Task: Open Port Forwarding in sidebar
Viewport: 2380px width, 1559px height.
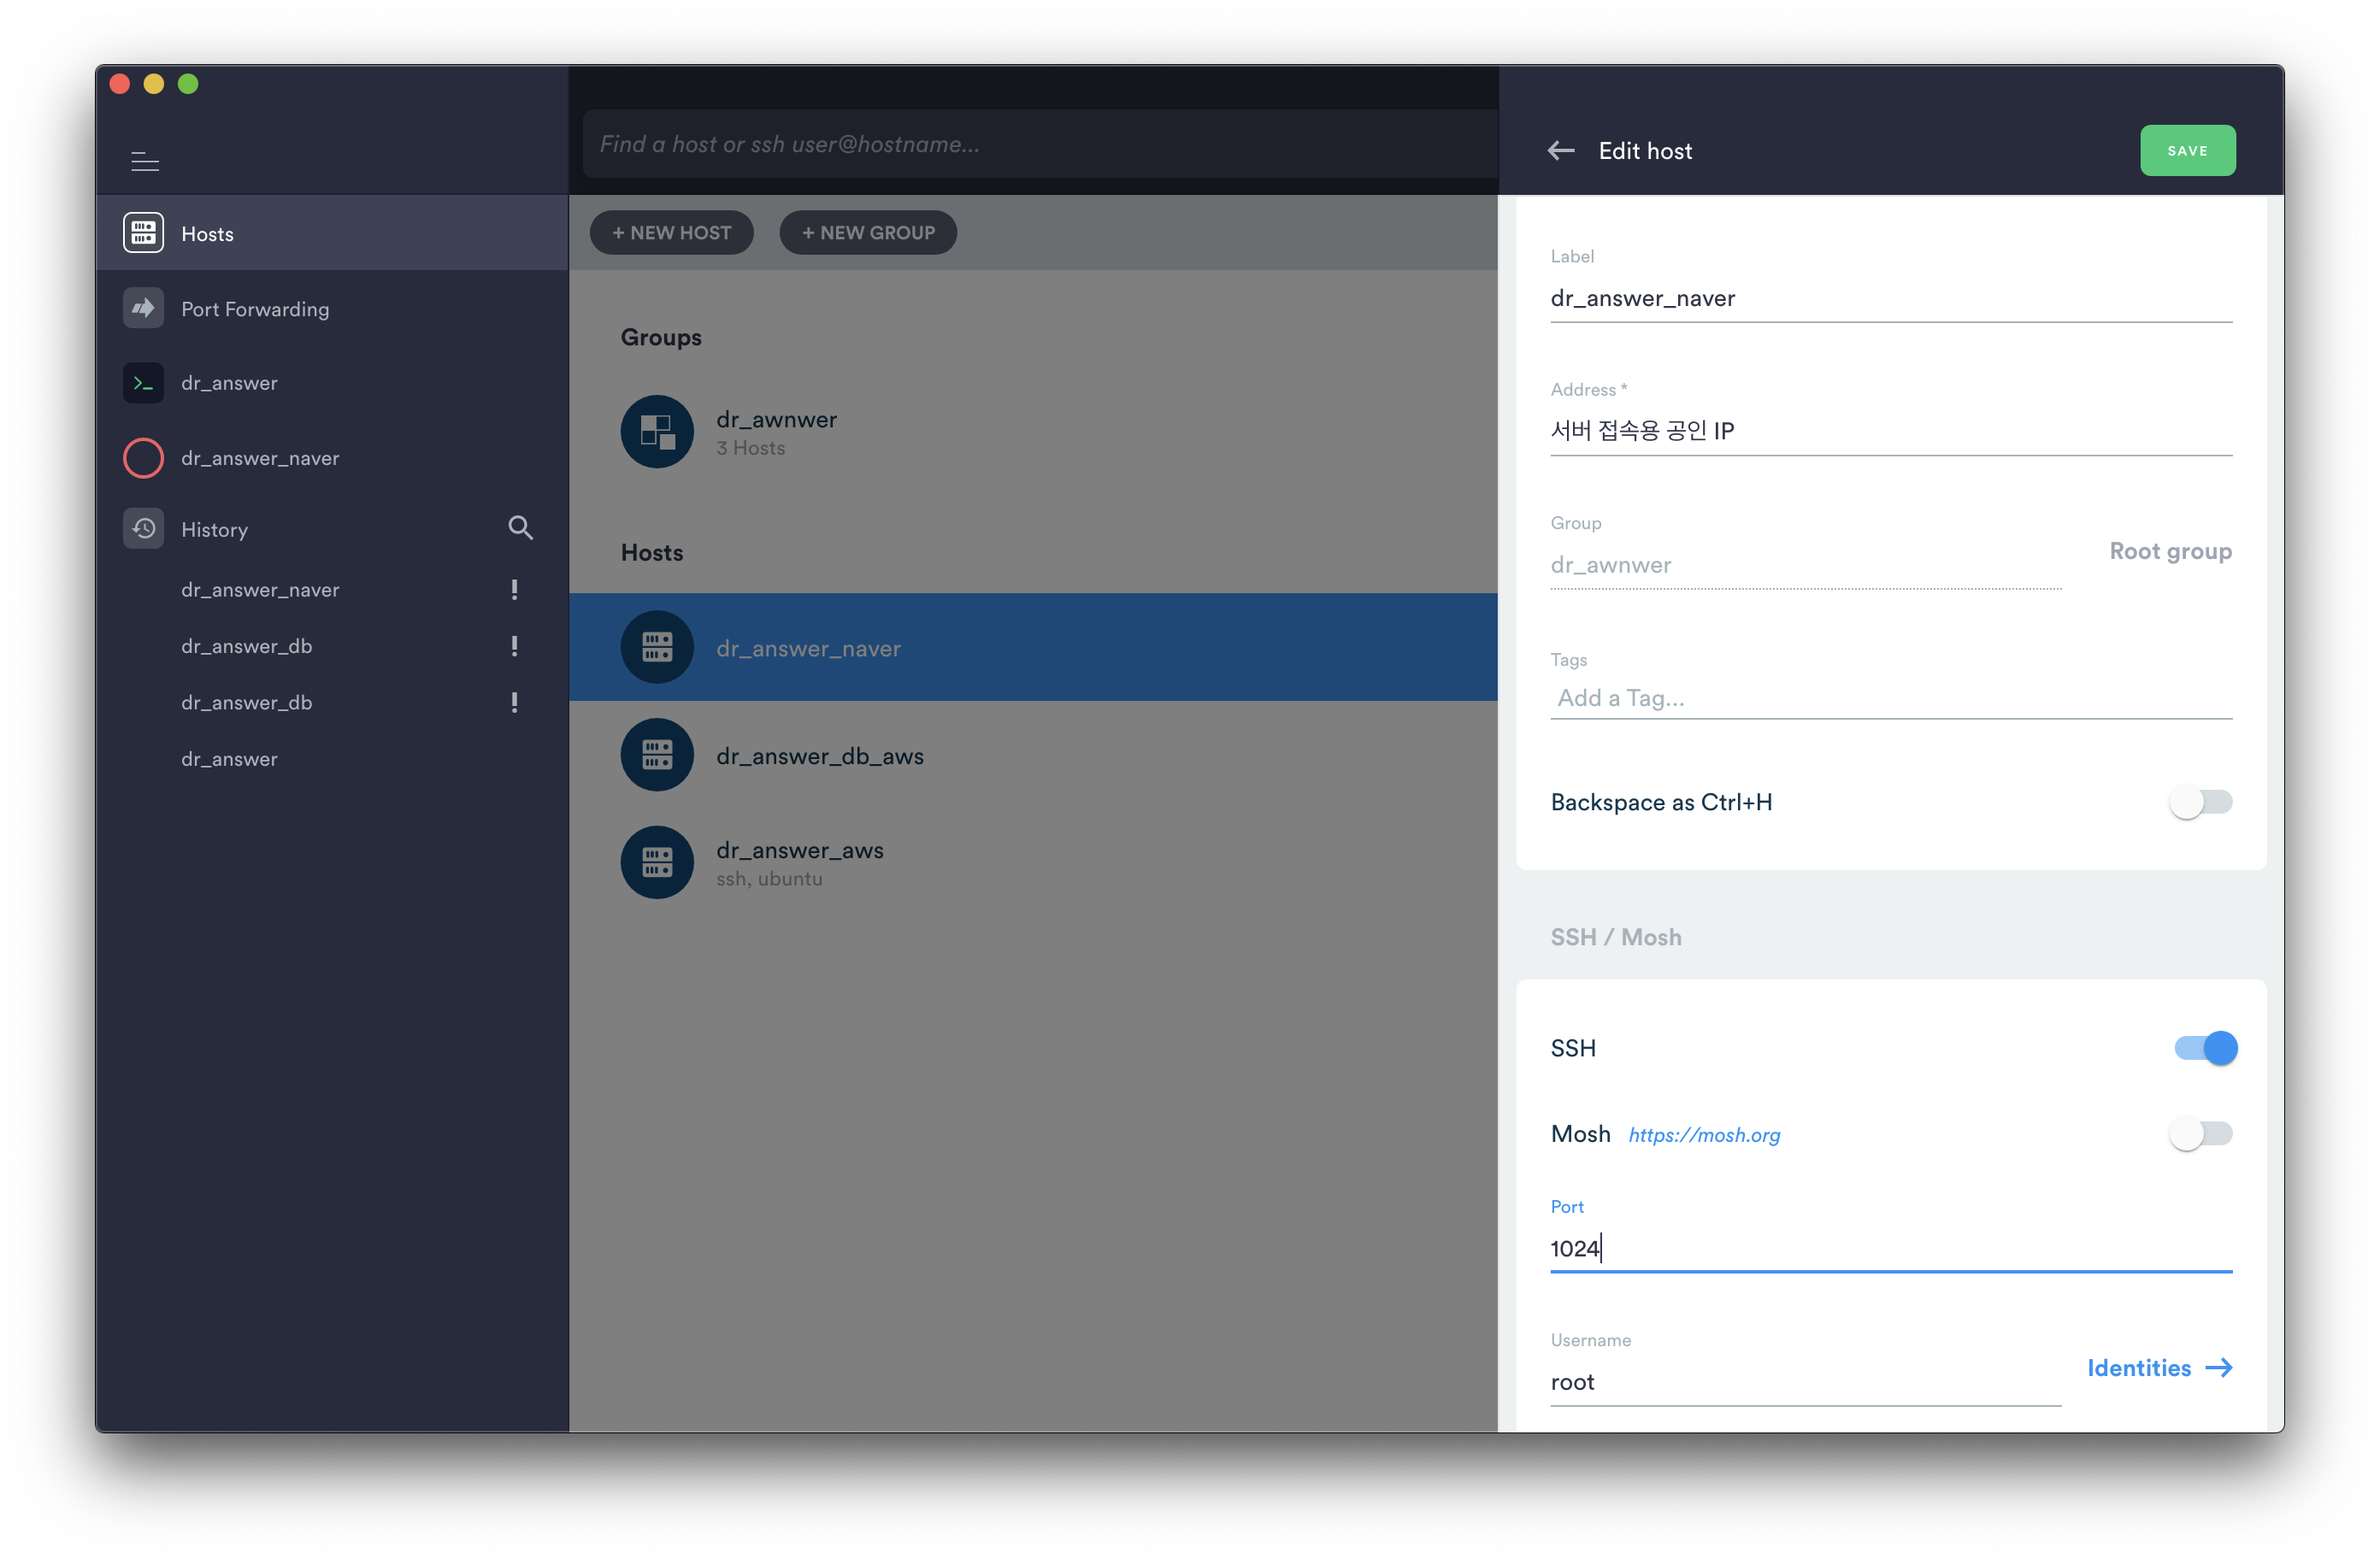Action: coord(255,309)
